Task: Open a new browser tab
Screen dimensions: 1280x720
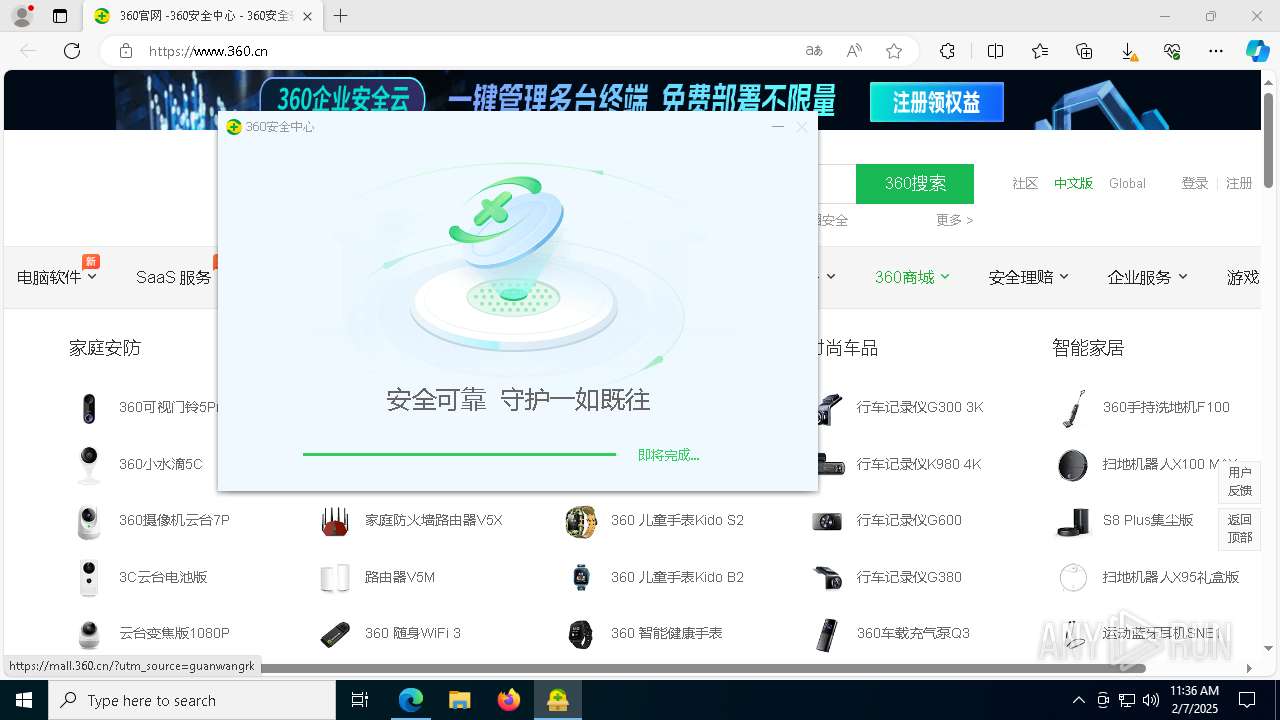Action: [x=341, y=16]
